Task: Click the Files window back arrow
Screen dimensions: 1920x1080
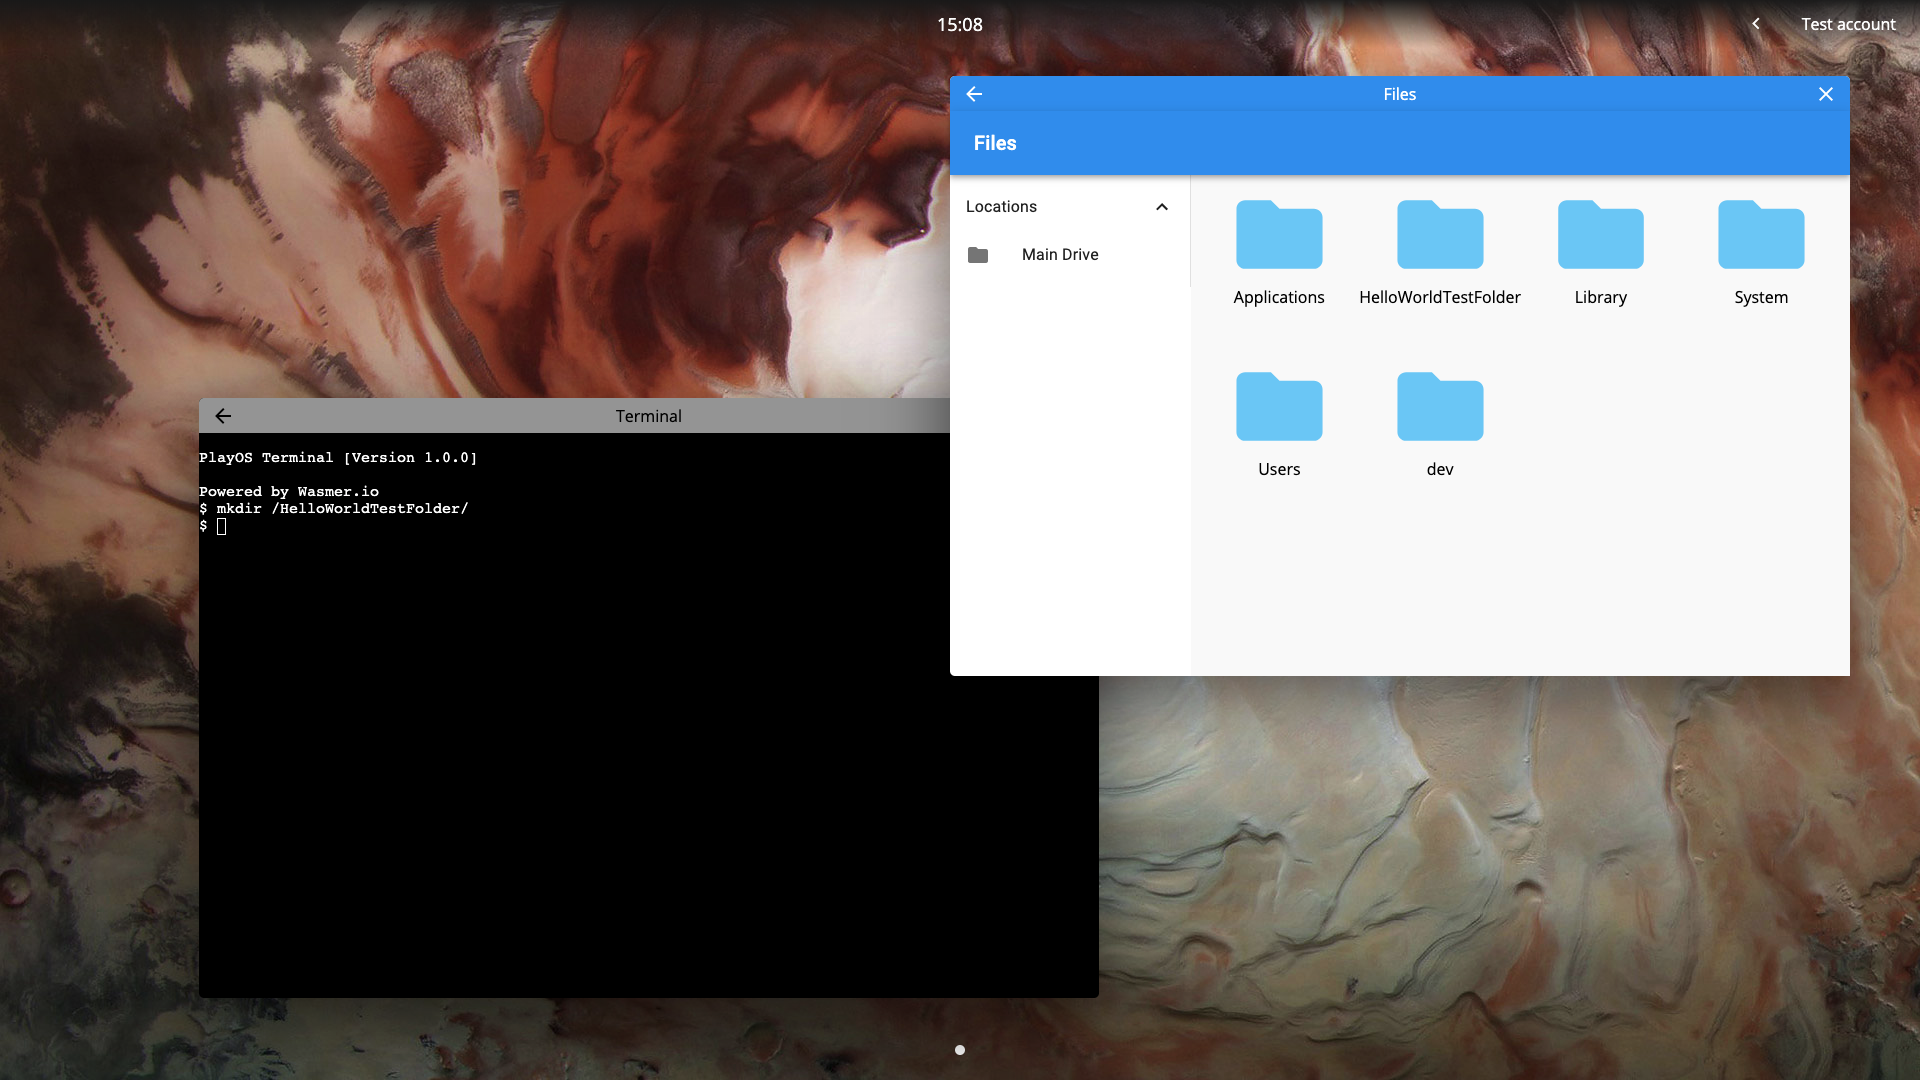Action: [974, 94]
